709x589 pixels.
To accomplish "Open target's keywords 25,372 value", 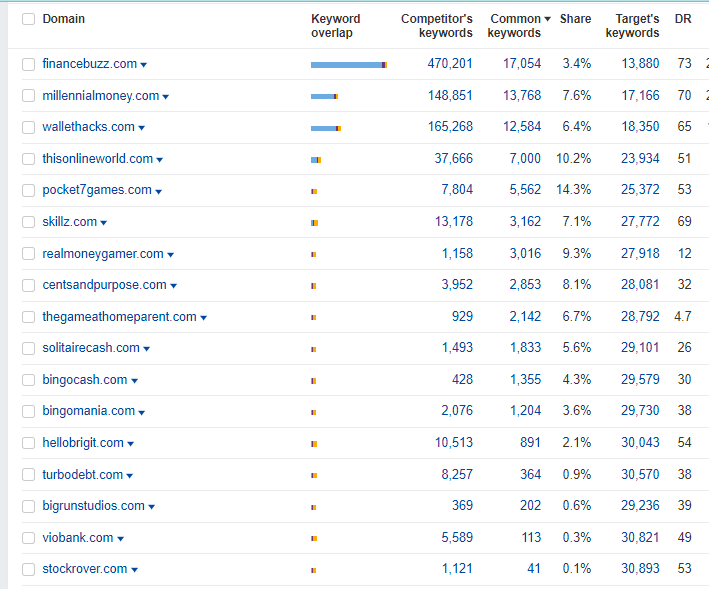I will [x=640, y=189].
